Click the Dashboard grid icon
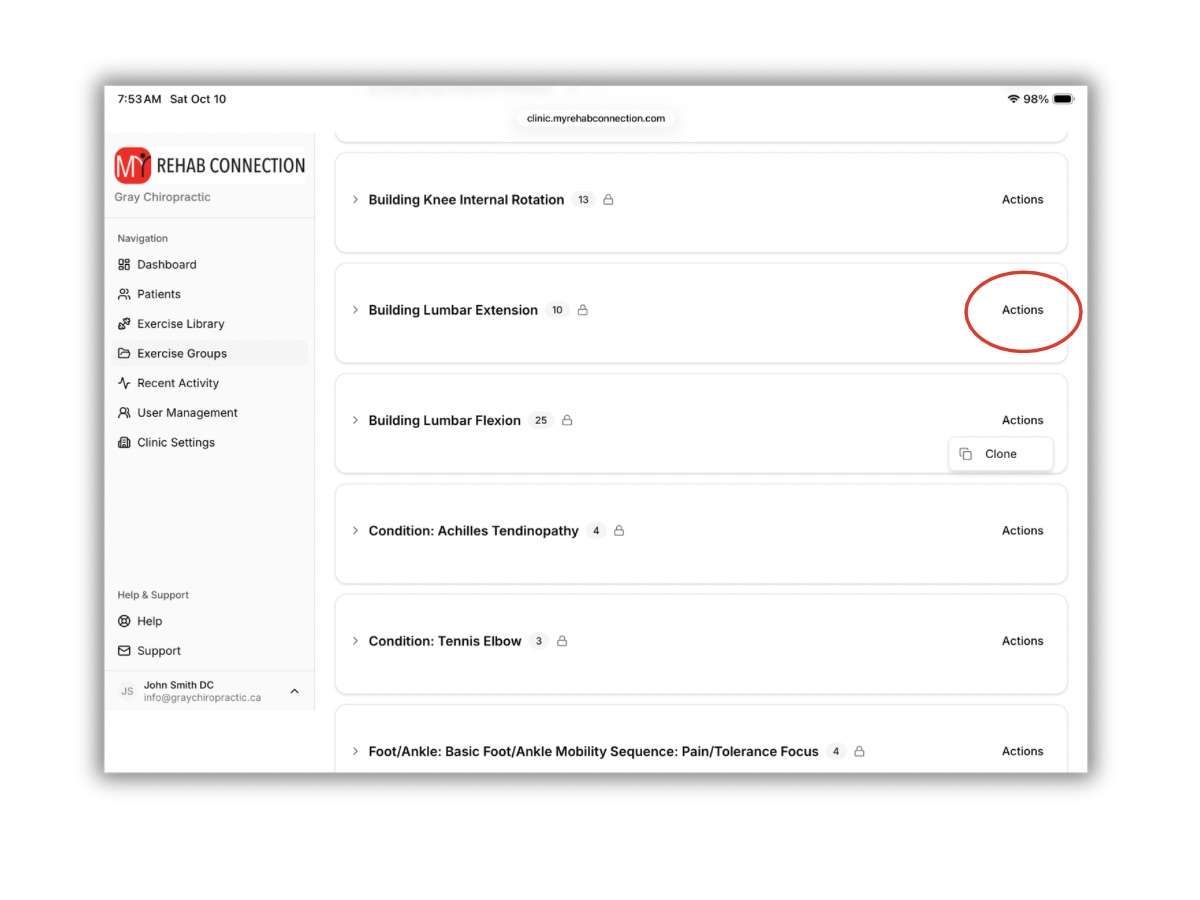1200x900 pixels. (x=124, y=265)
